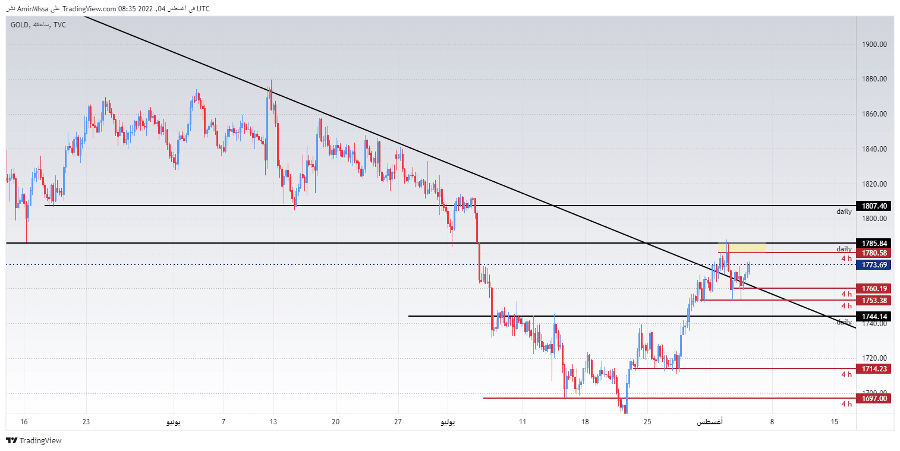
Task: Click the TradingView logo at the bottom left
Action: coord(33,441)
